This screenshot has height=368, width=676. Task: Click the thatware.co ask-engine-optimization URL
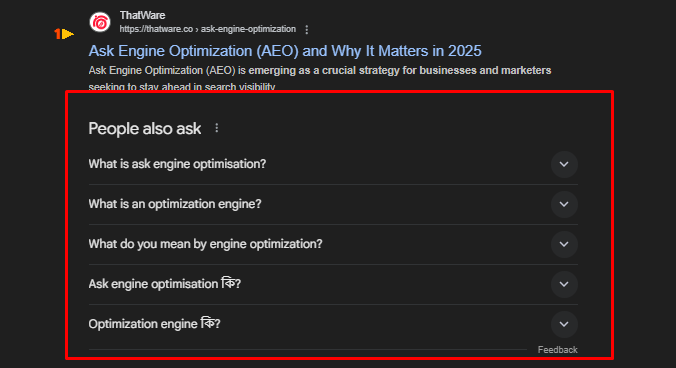[x=208, y=29]
